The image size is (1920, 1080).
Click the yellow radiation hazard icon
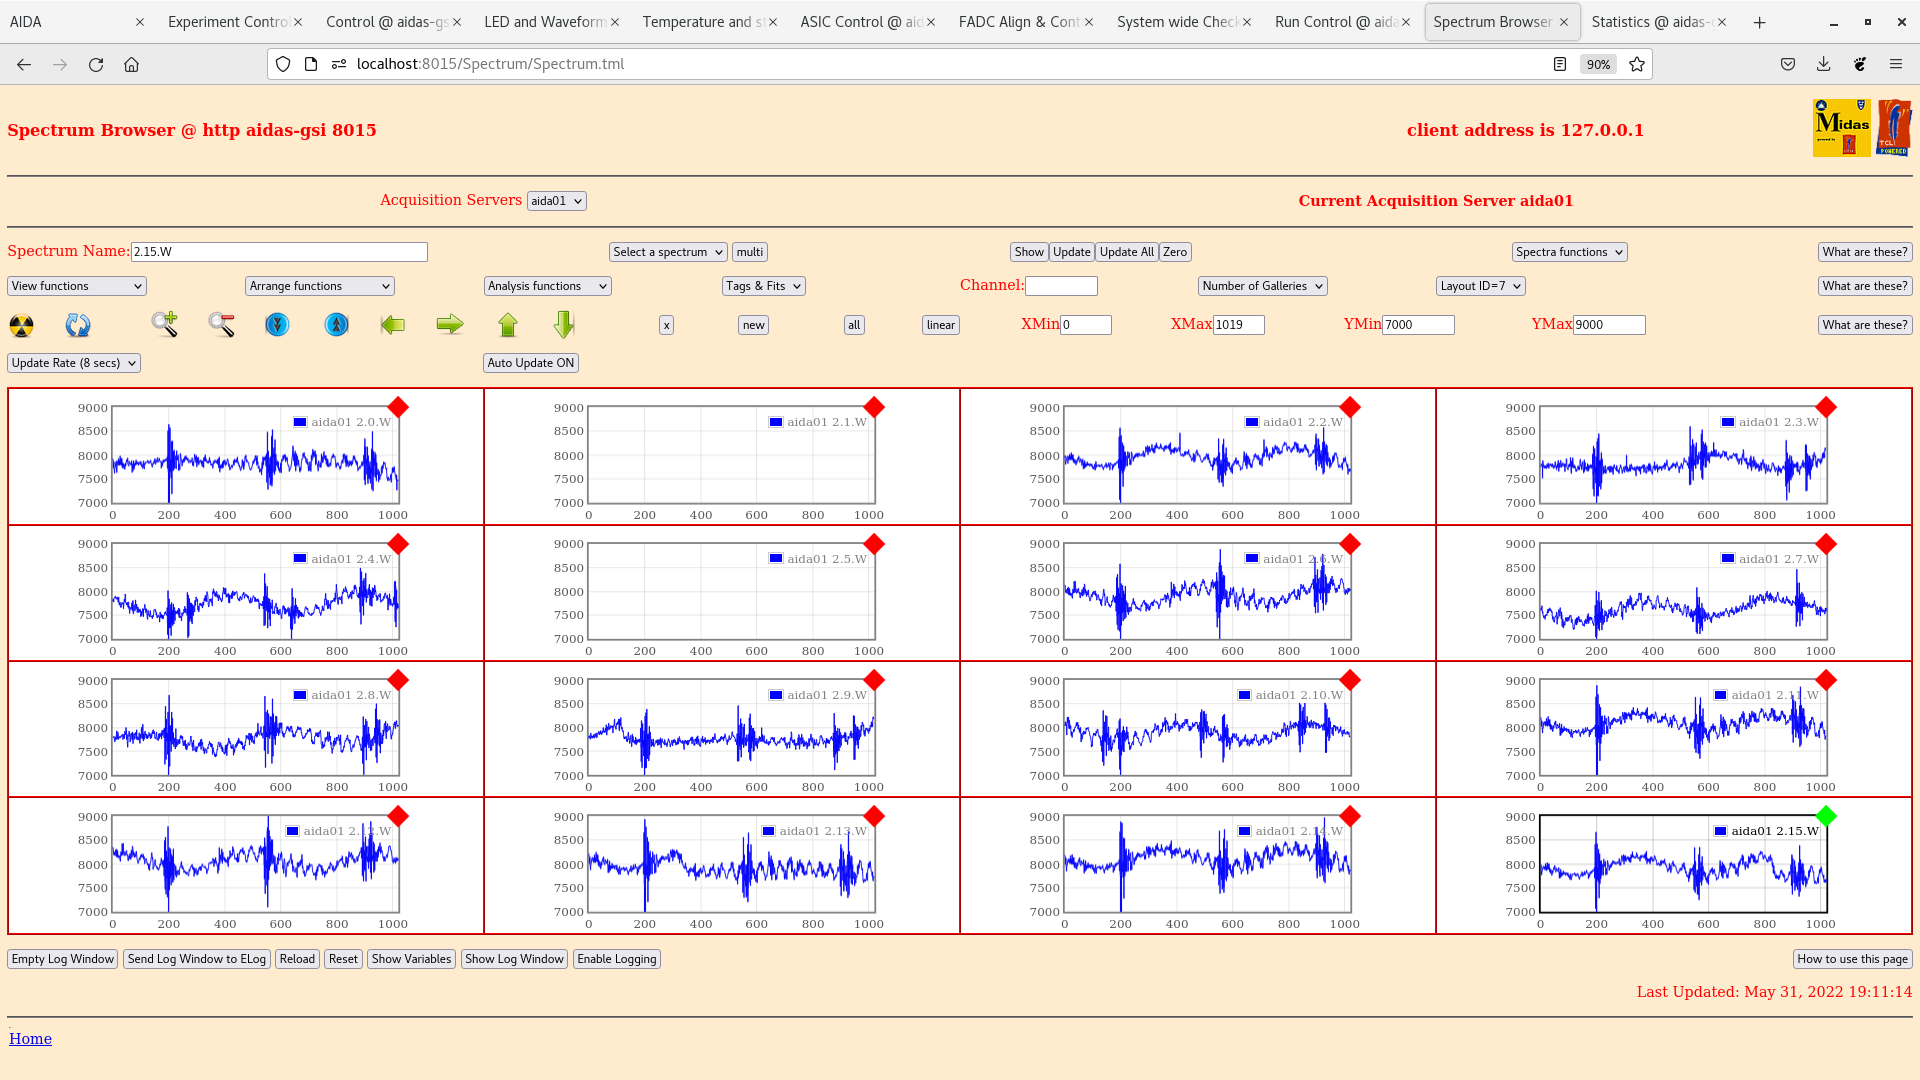[21, 325]
